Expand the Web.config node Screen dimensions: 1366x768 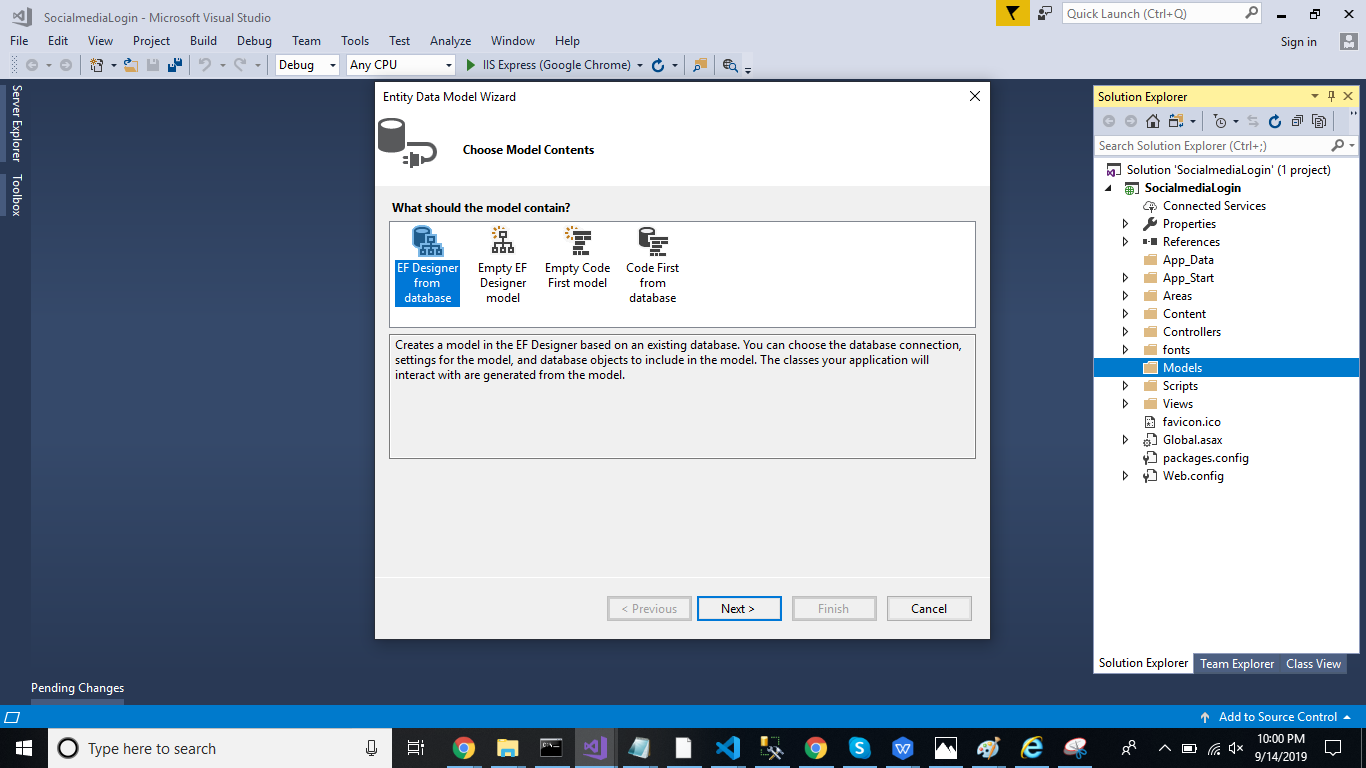click(1126, 476)
